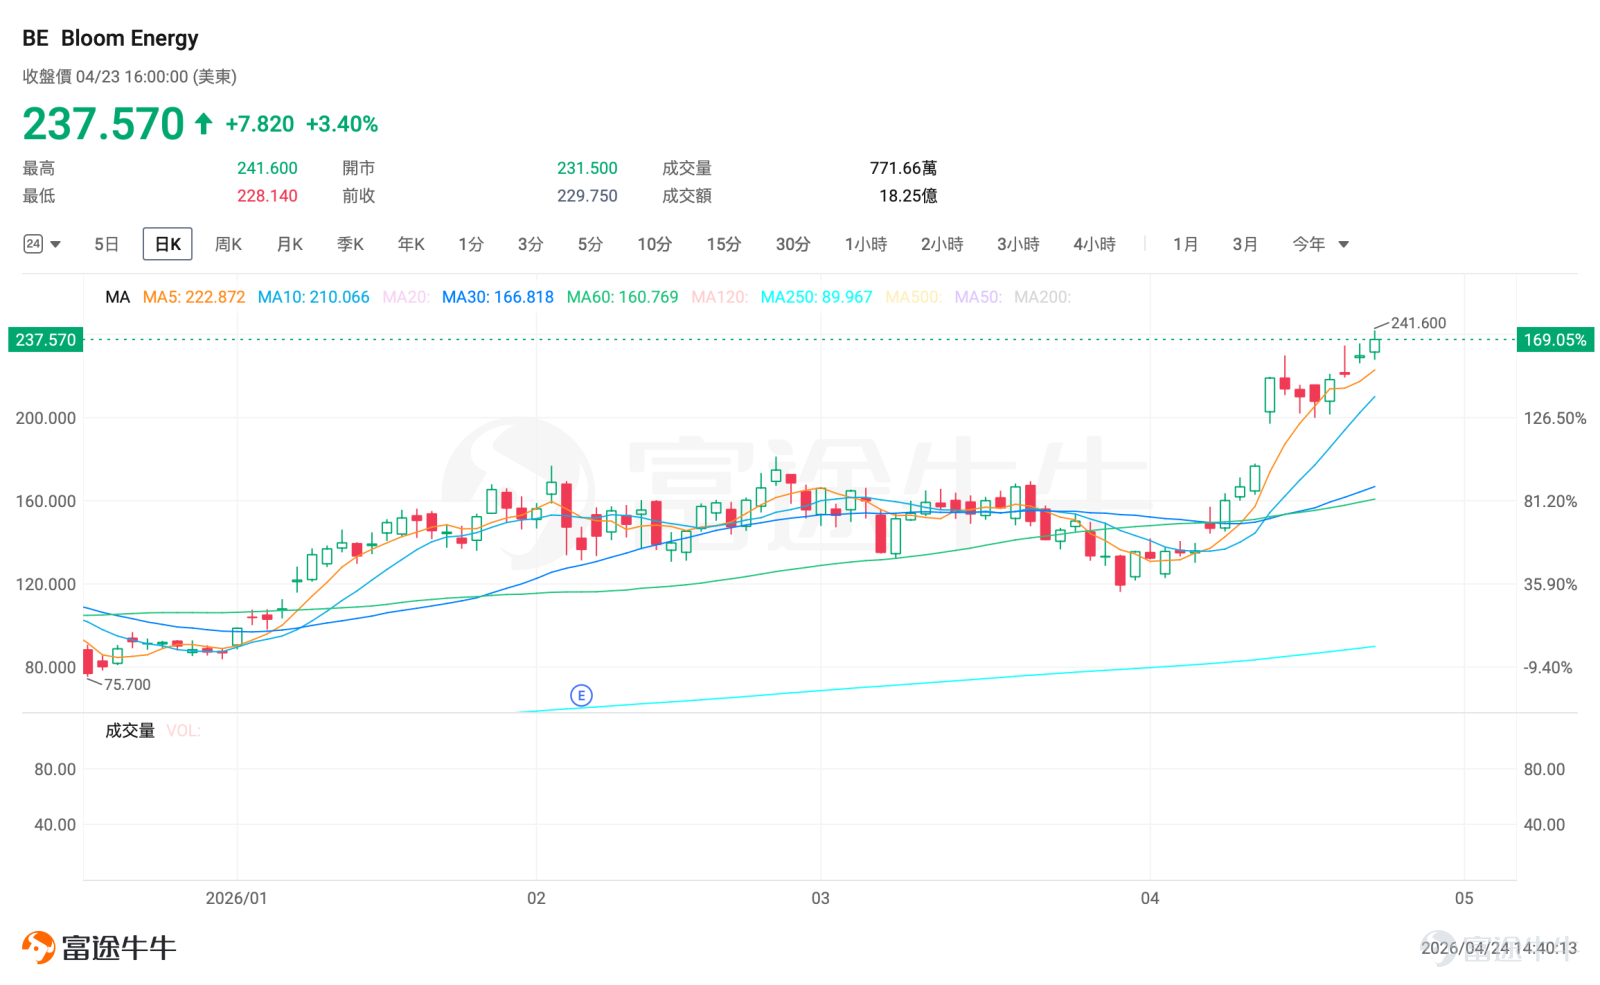Screen dimensions: 1600x985
Task: Enable the dimmed MA20 line
Action: 406,297
